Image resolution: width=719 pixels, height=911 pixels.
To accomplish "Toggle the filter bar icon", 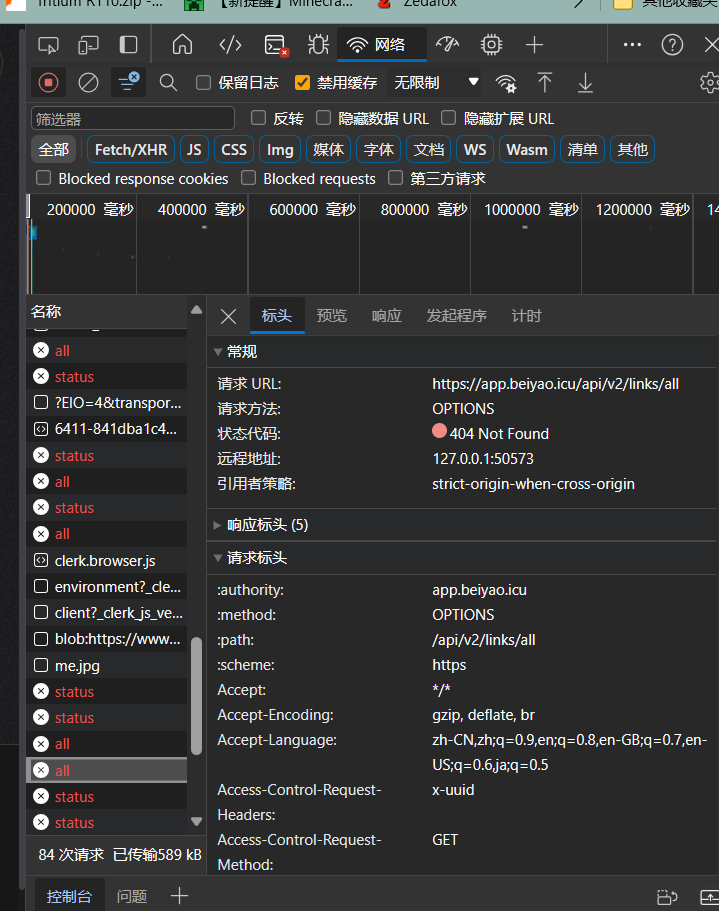I will point(128,83).
